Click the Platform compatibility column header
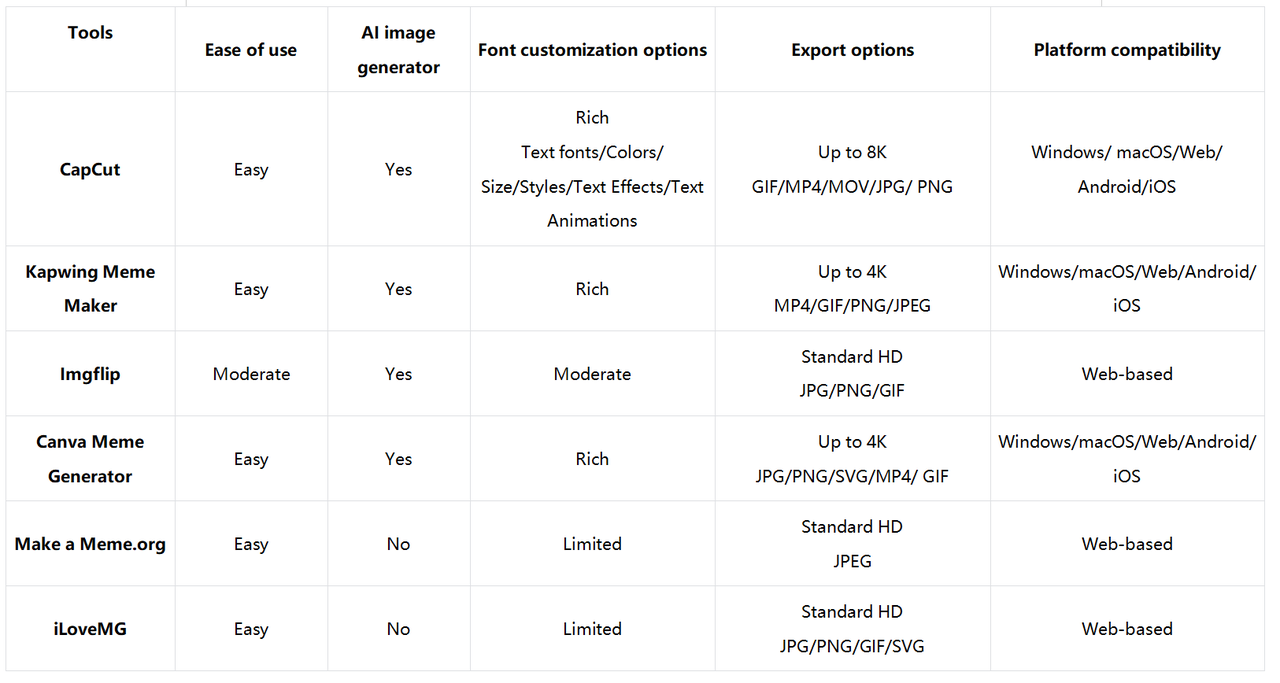The image size is (1280, 683). pos(1127,50)
